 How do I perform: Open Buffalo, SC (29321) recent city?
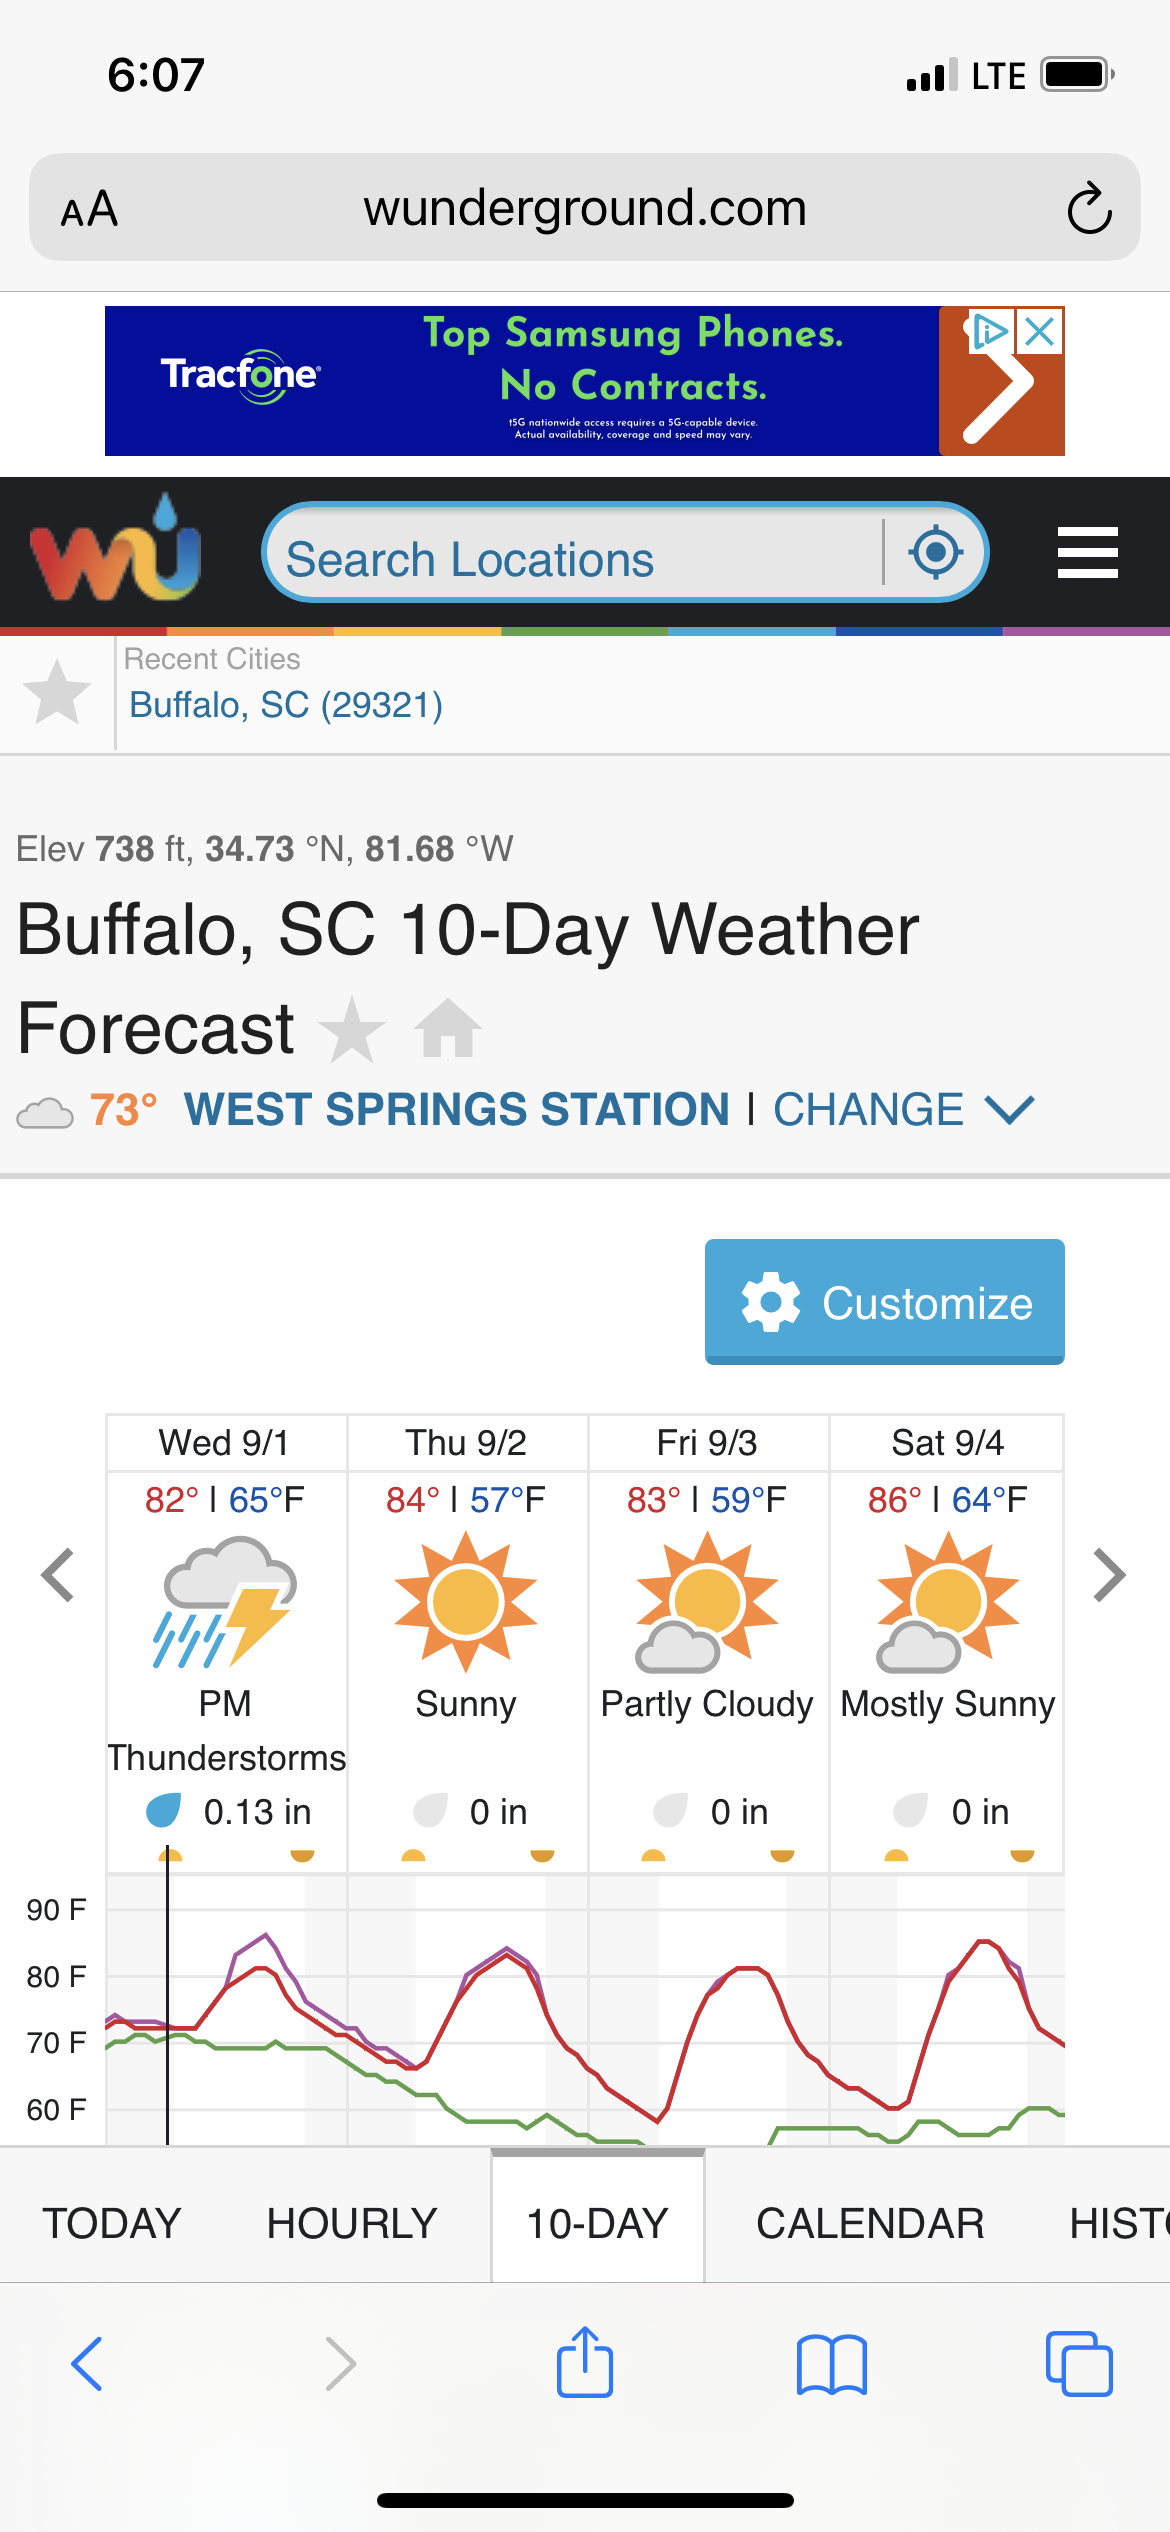[286, 705]
